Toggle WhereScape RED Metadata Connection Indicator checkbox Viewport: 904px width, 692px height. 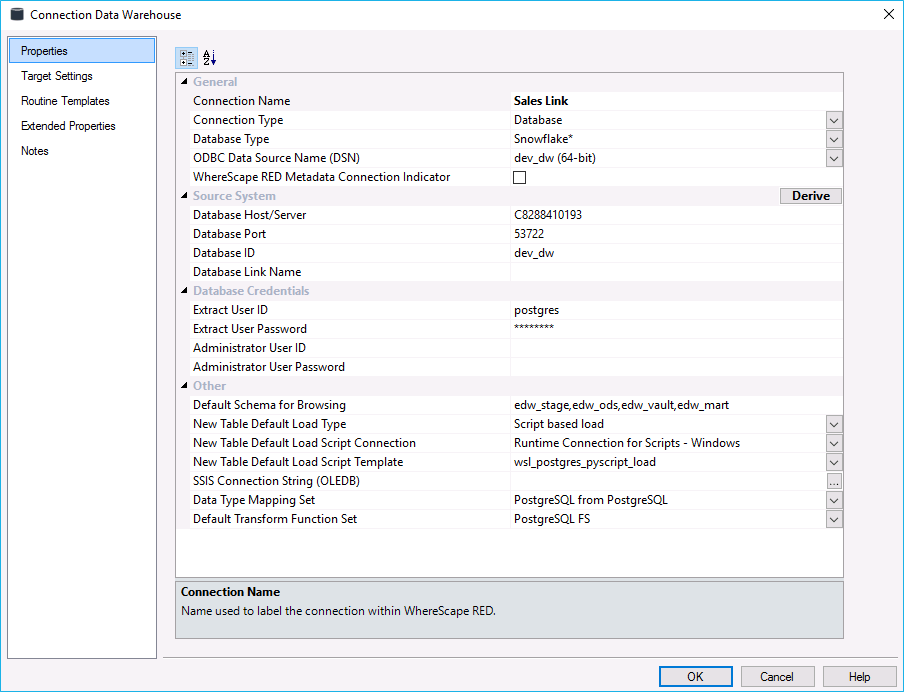click(x=519, y=177)
